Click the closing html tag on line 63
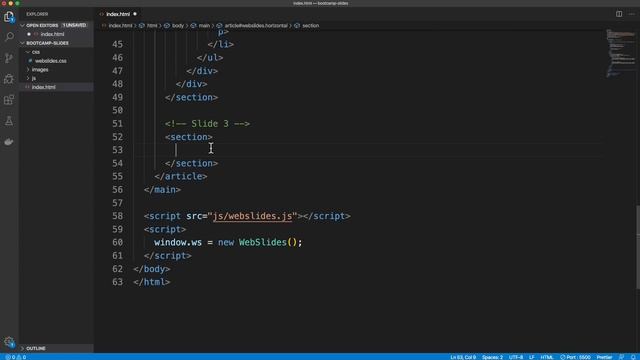 151,282
